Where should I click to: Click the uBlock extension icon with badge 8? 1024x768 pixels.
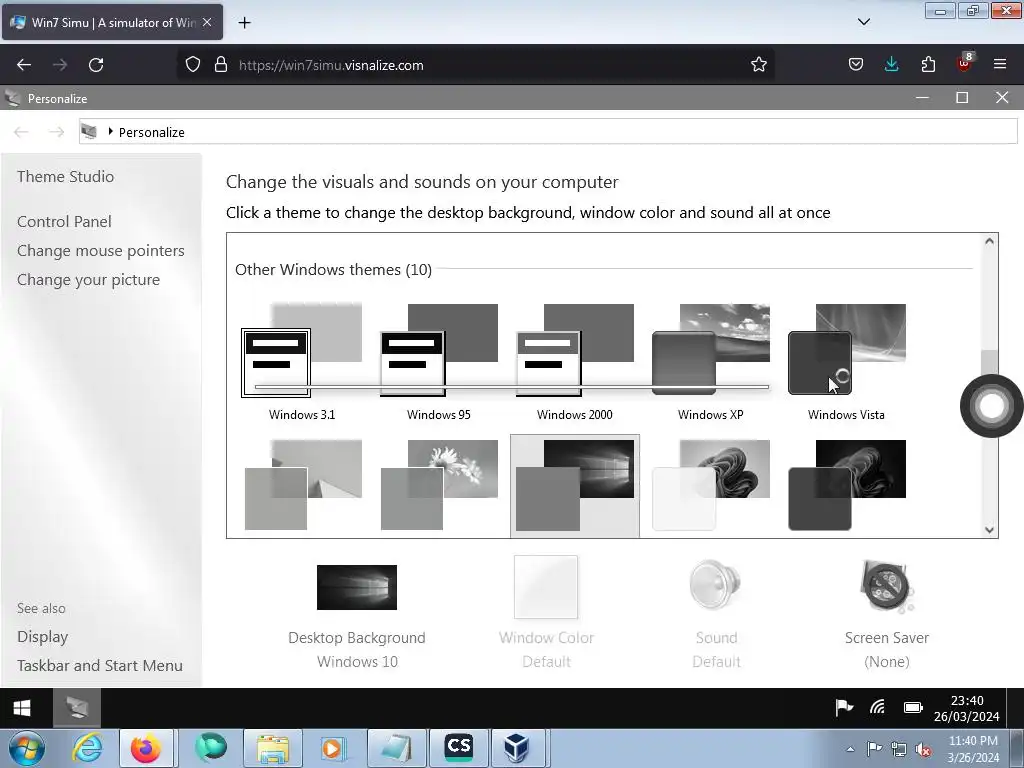(965, 63)
